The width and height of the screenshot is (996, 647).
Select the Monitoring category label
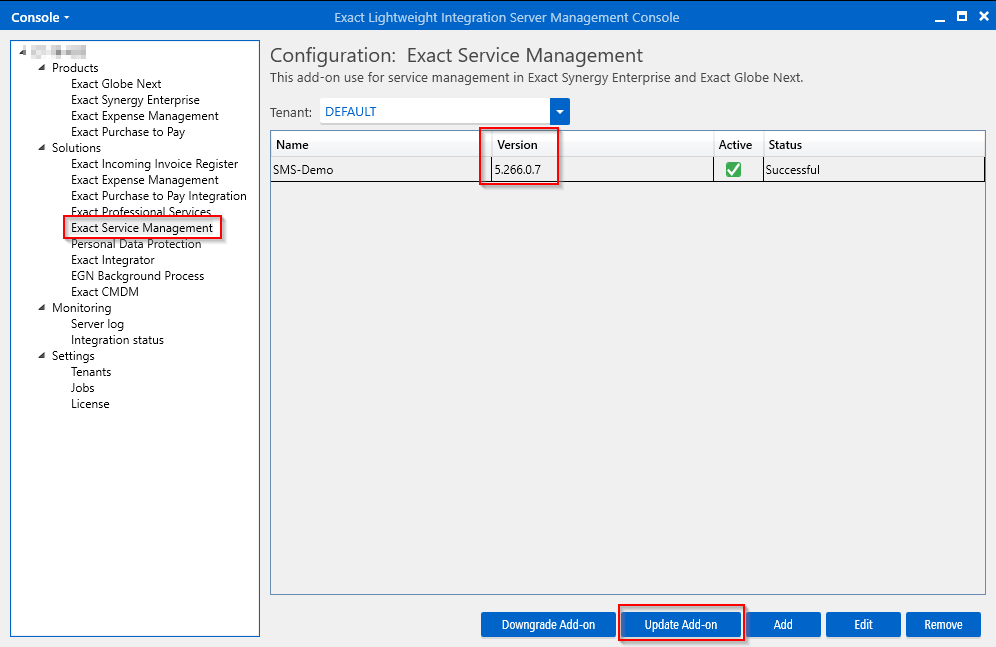click(x=81, y=308)
